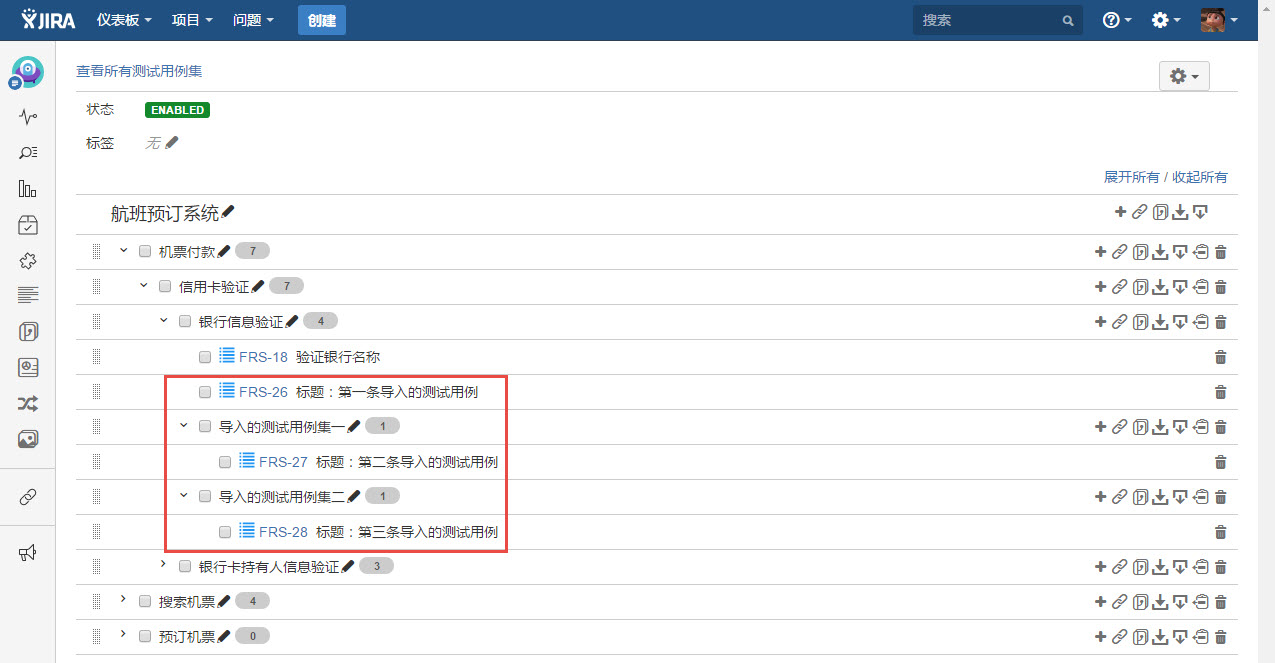Open the test case pages sidebar icon
This screenshot has width=1275, height=663.
(28, 331)
